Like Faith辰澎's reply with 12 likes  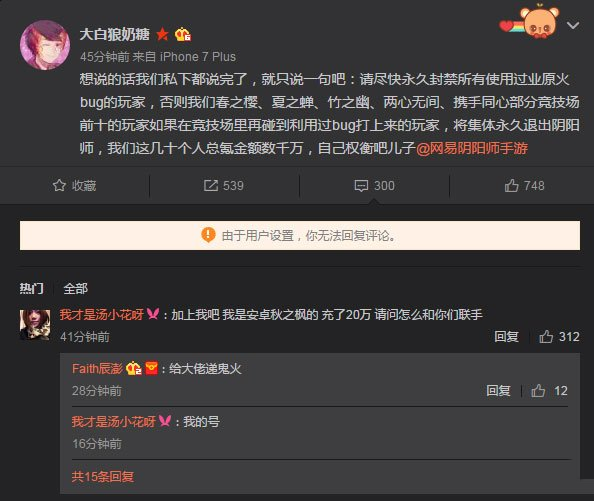[x=538, y=390]
